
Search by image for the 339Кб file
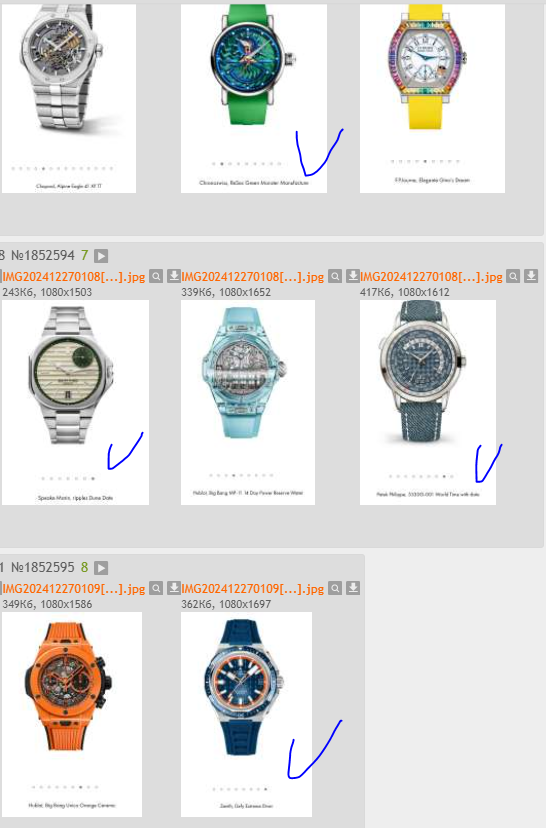pyautogui.click(x=335, y=276)
